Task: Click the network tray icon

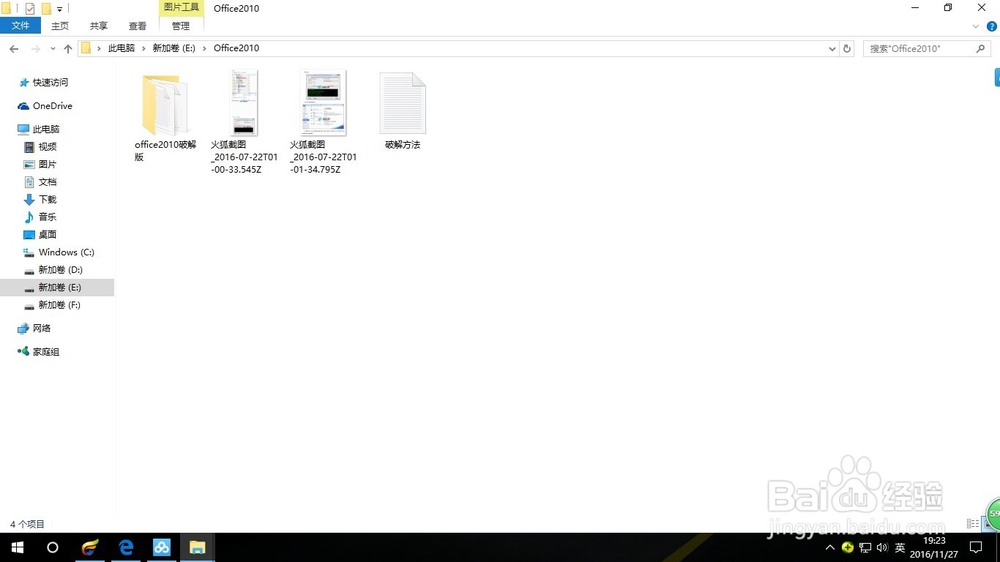Action: pyautogui.click(x=865, y=547)
